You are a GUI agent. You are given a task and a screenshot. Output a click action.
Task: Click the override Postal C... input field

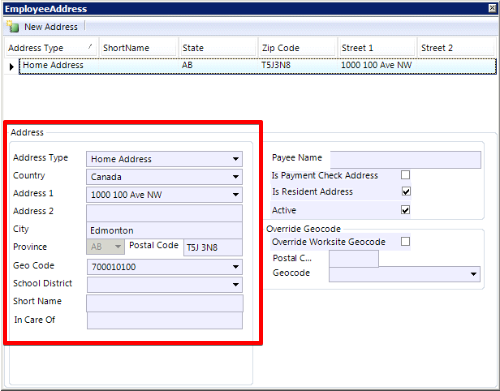click(354, 259)
